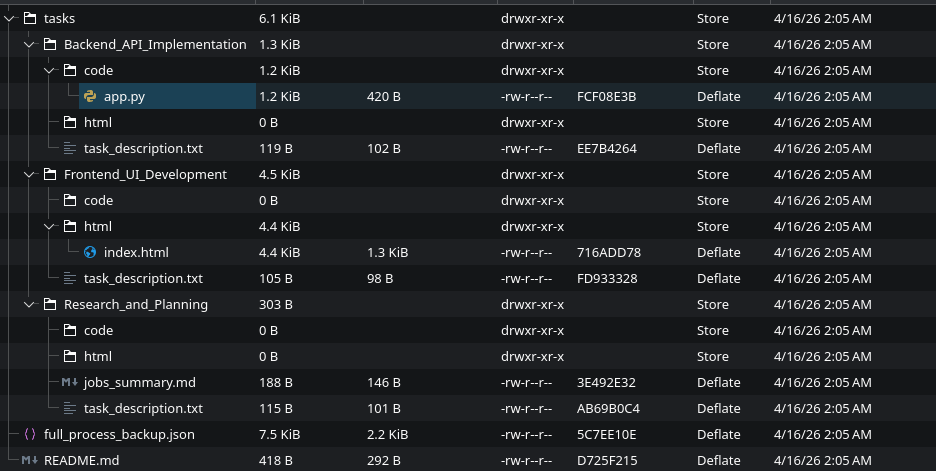
Task: Collapse the Frontend_UI_Development folder
Action: pyautogui.click(x=30, y=175)
